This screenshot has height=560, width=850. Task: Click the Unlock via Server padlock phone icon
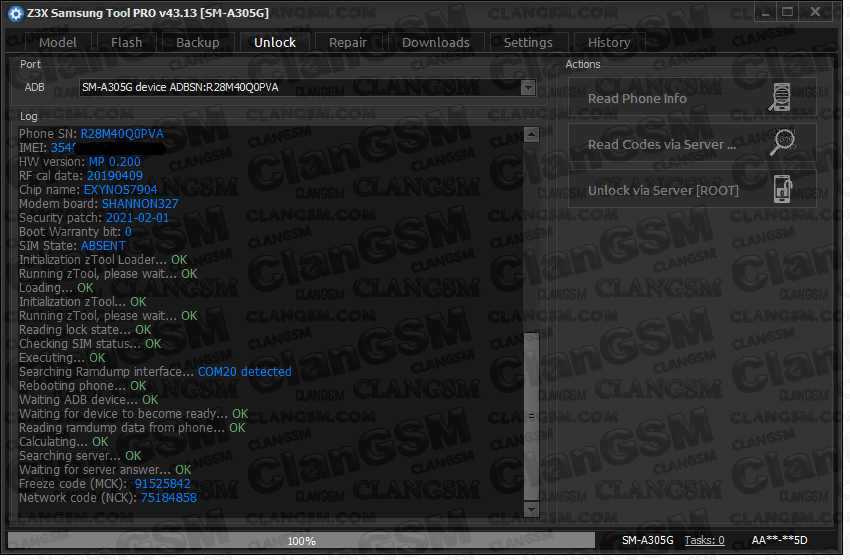782,189
